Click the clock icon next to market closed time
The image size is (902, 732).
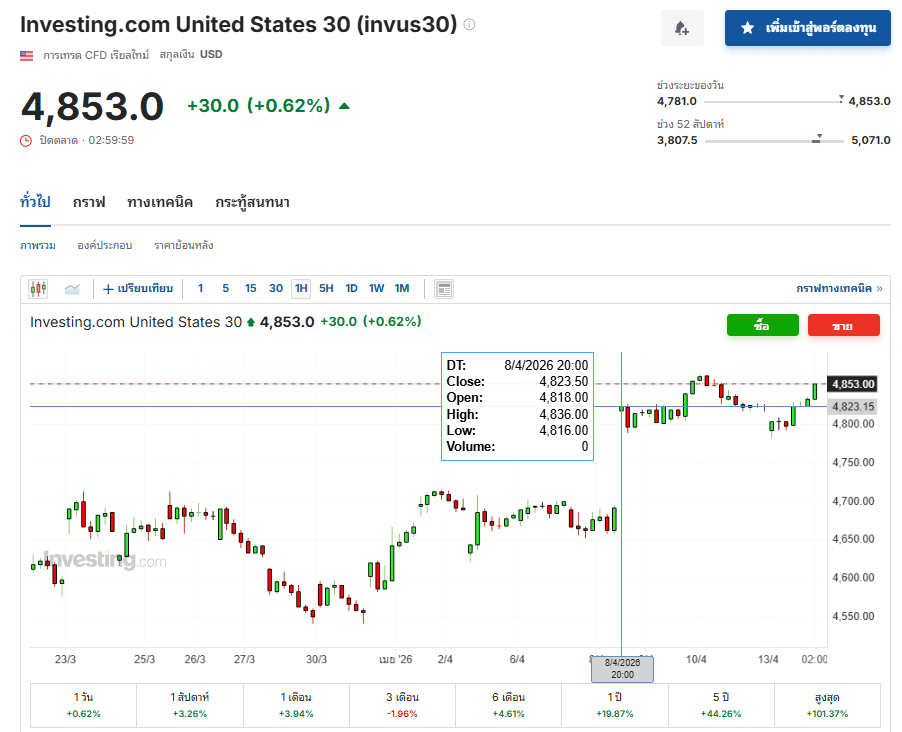click(26, 140)
